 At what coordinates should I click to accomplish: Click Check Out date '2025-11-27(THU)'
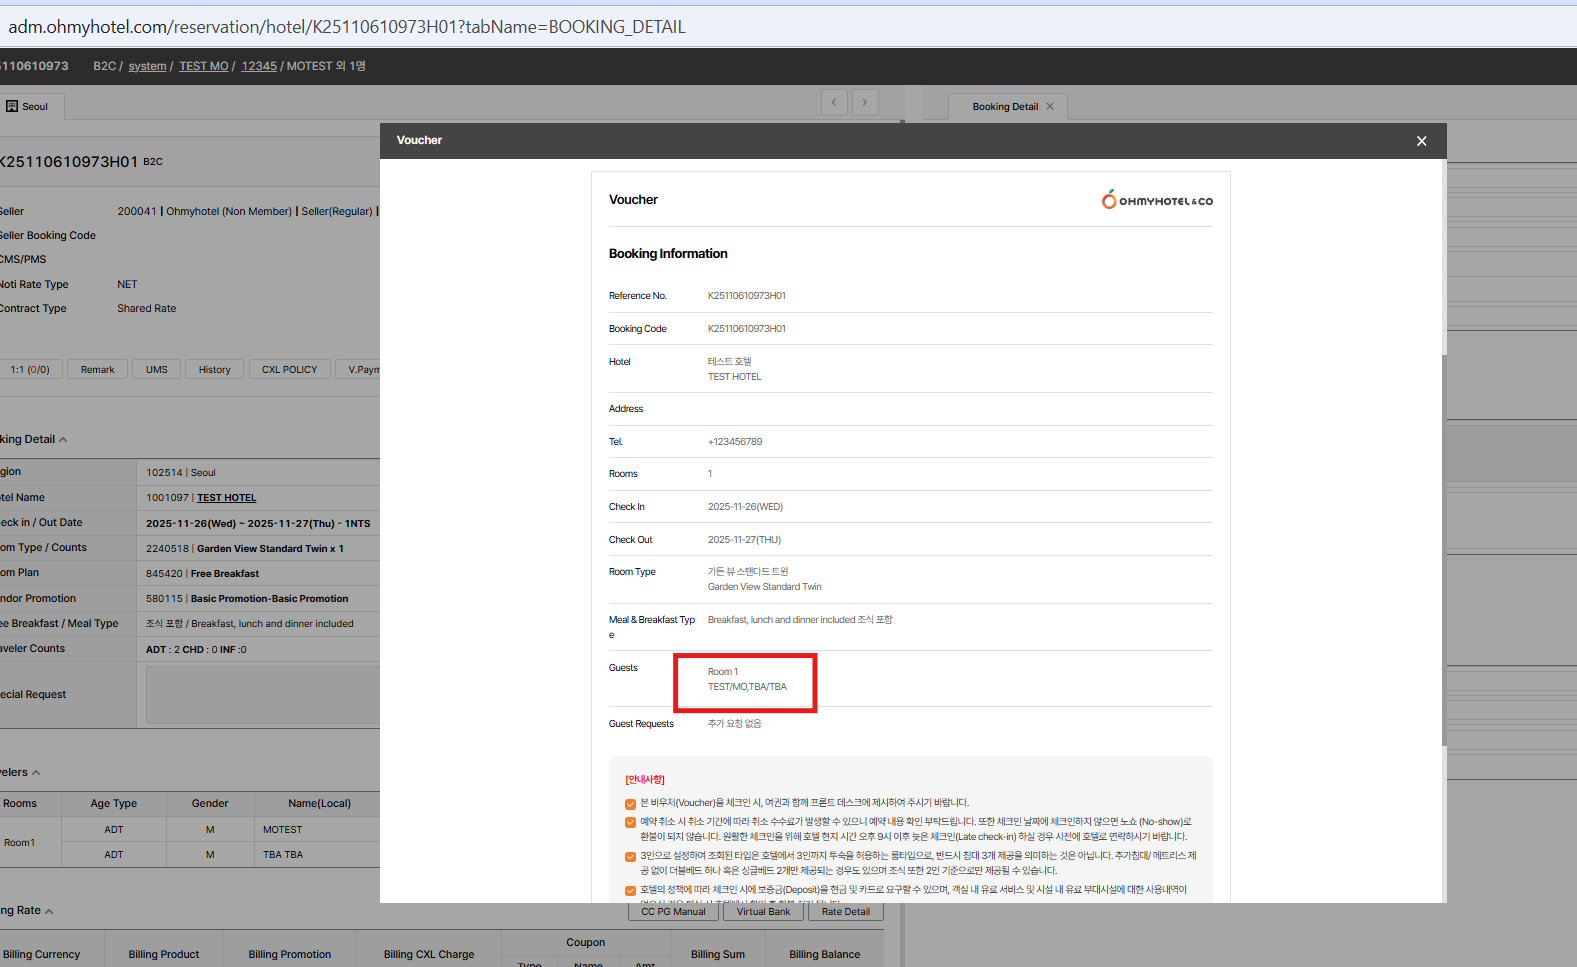[x=744, y=540]
